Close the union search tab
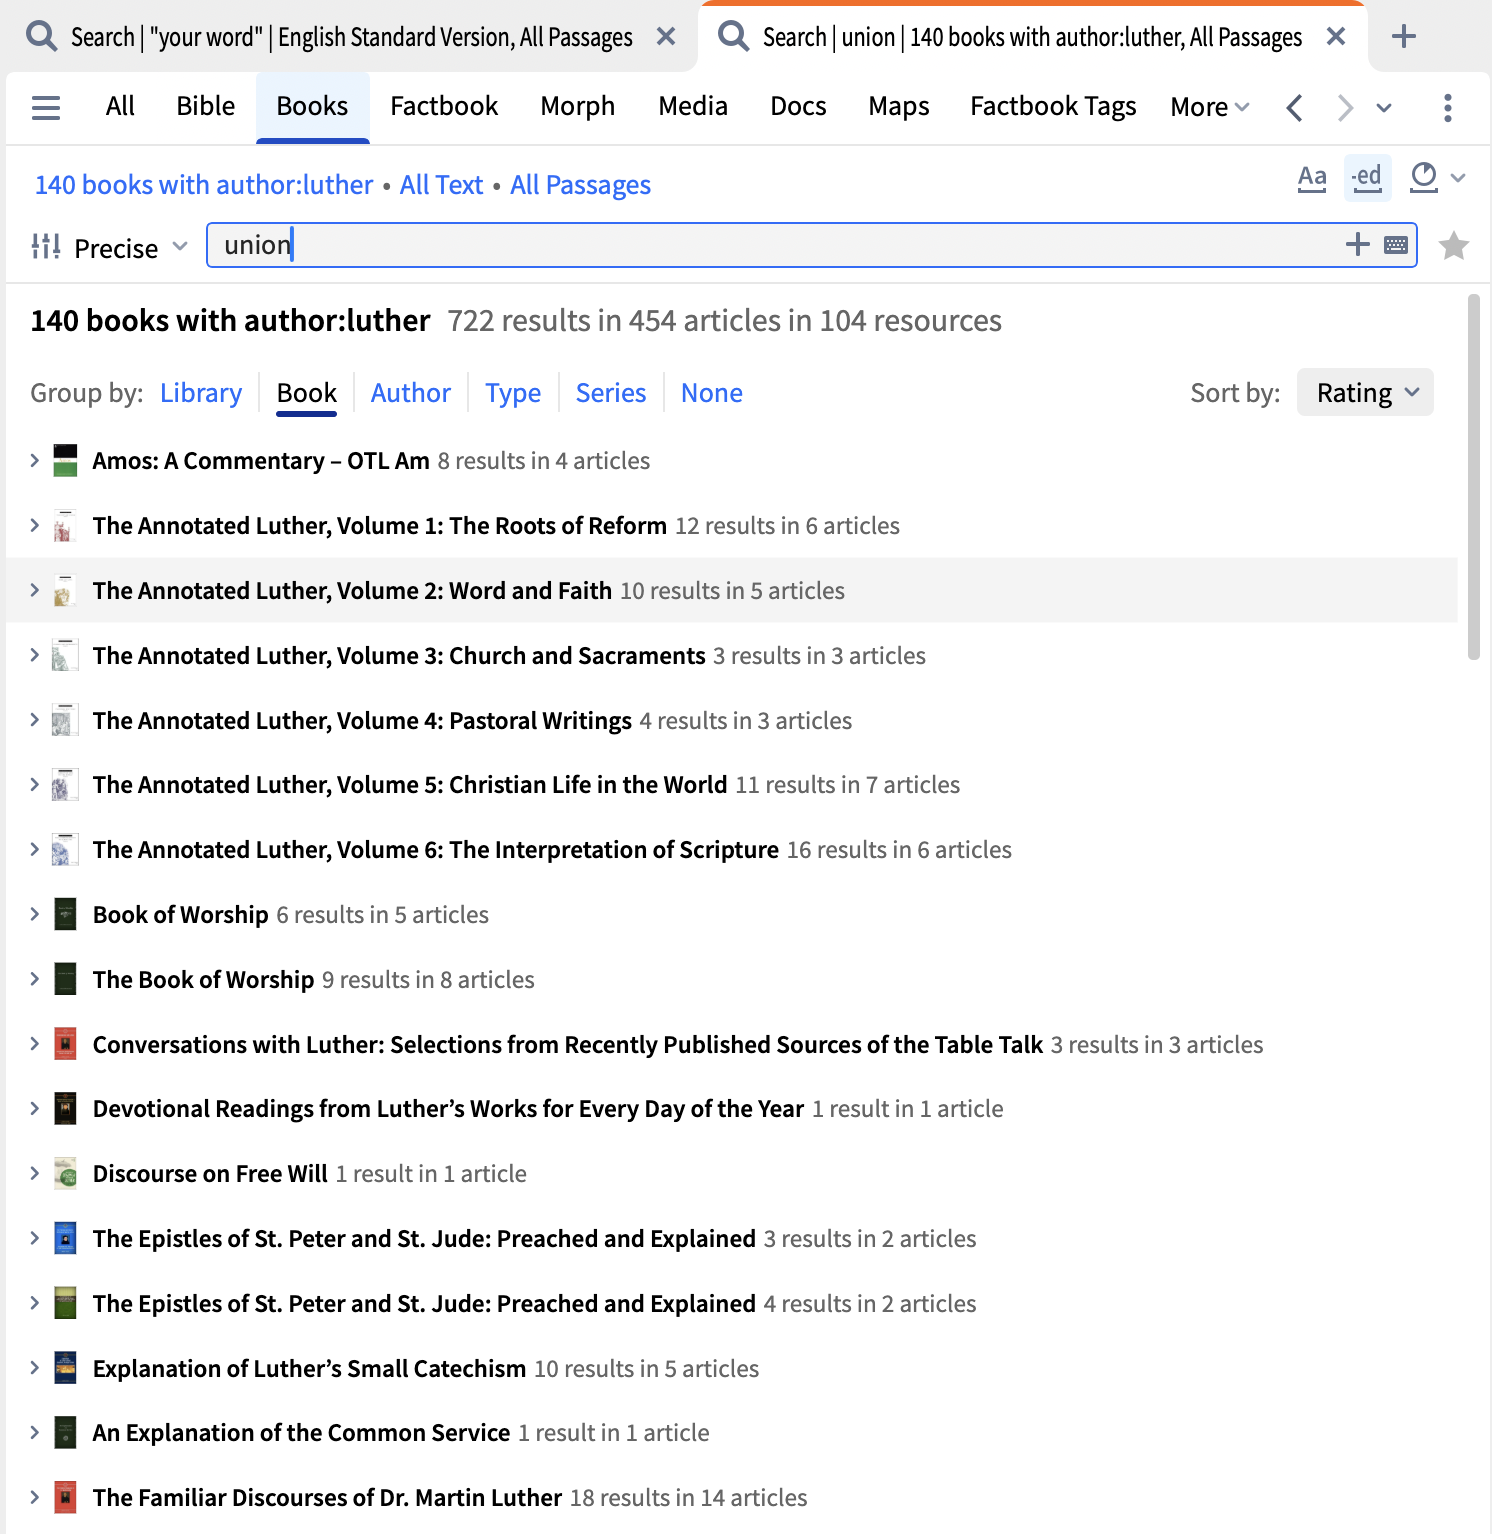The height and width of the screenshot is (1534, 1492). pos(1335,37)
